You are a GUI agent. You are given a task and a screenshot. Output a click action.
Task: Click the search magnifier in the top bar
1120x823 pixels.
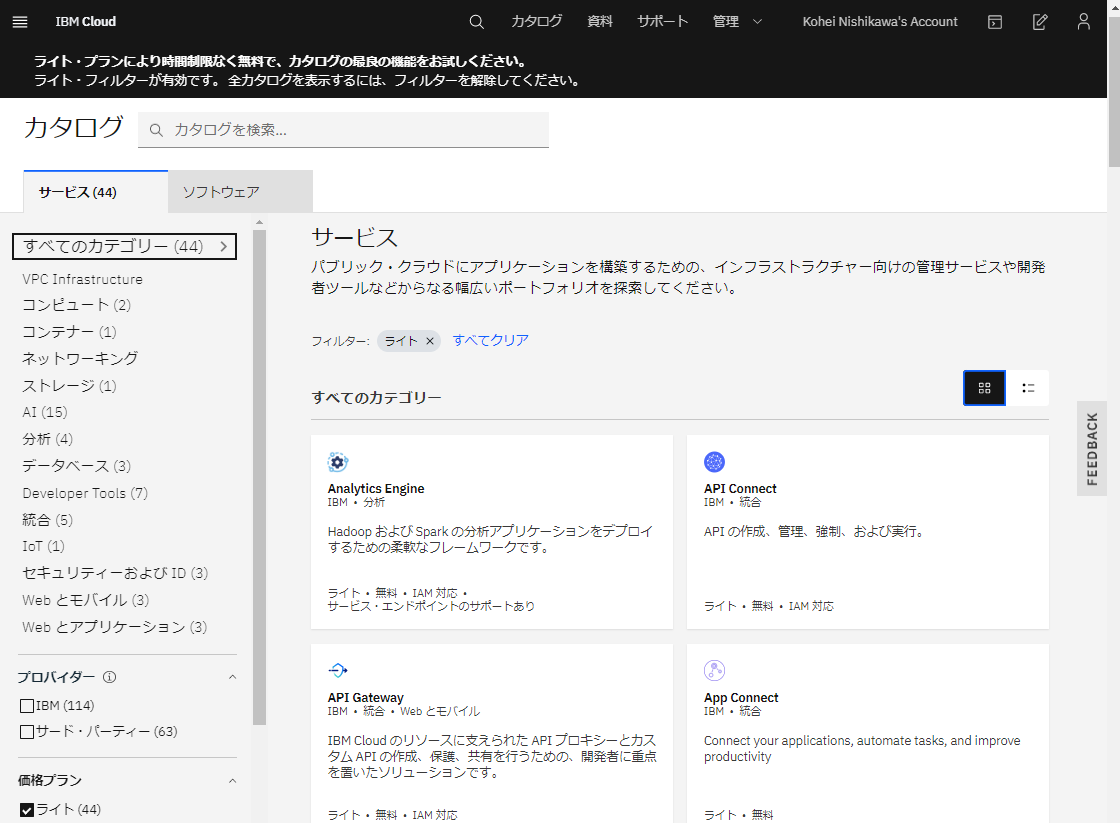tap(476, 22)
